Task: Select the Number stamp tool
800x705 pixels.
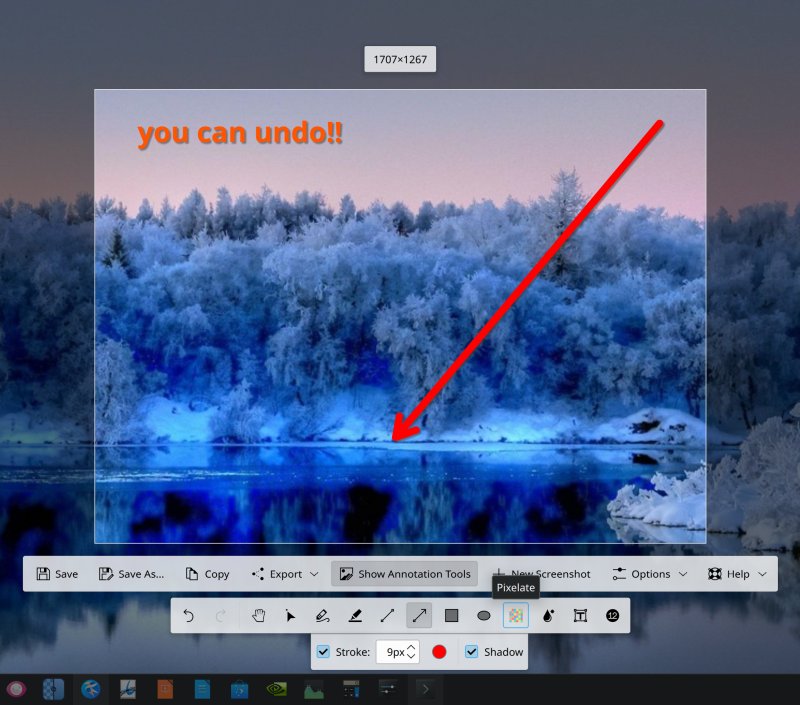Action: click(x=613, y=616)
